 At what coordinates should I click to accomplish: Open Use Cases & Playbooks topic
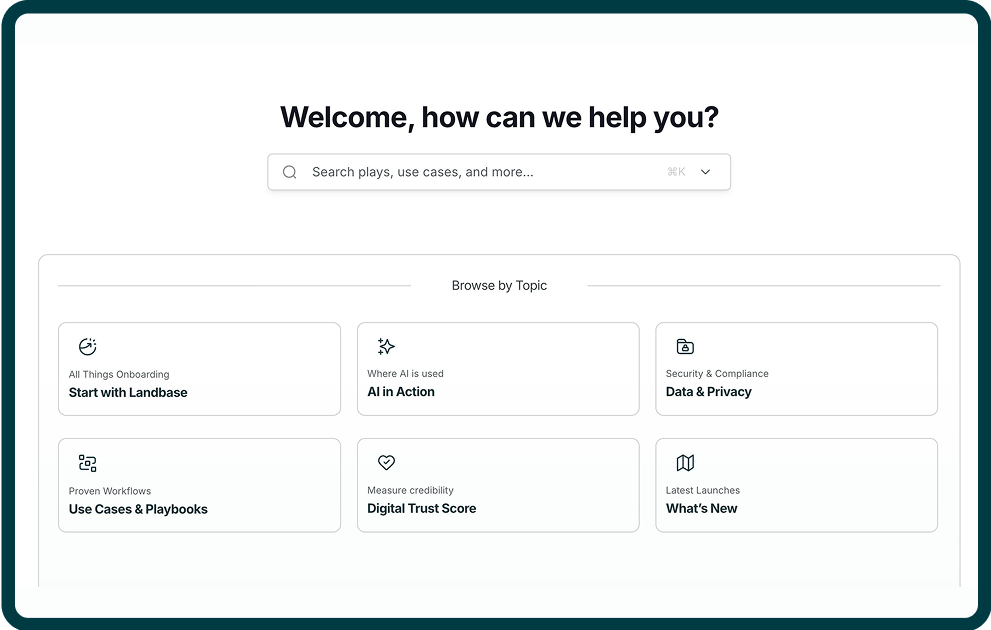tap(199, 485)
